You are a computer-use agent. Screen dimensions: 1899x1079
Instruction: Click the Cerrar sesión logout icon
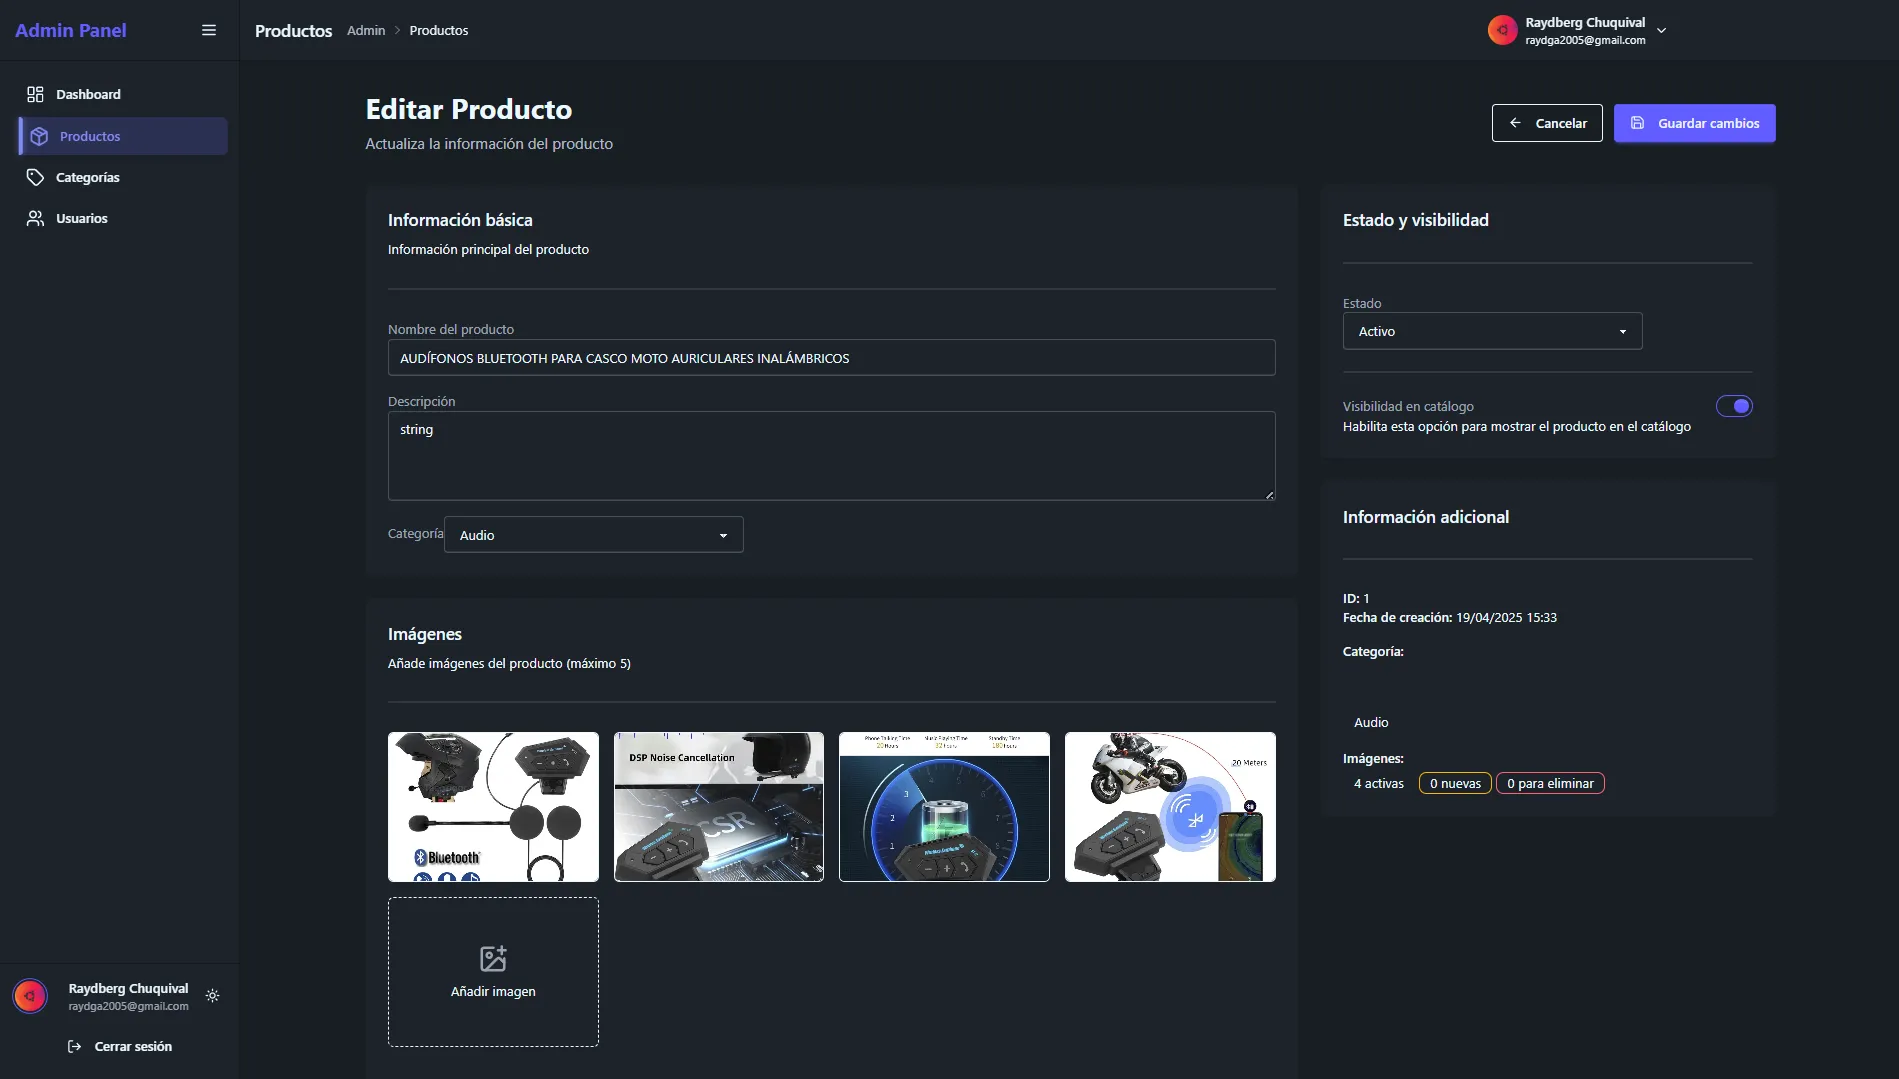(x=74, y=1046)
